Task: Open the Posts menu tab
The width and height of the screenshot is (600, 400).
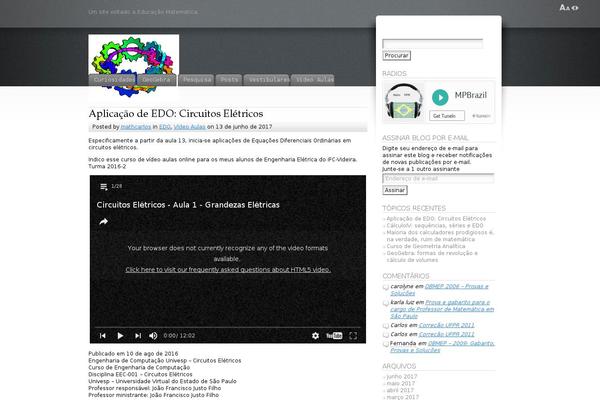Action: [x=229, y=80]
